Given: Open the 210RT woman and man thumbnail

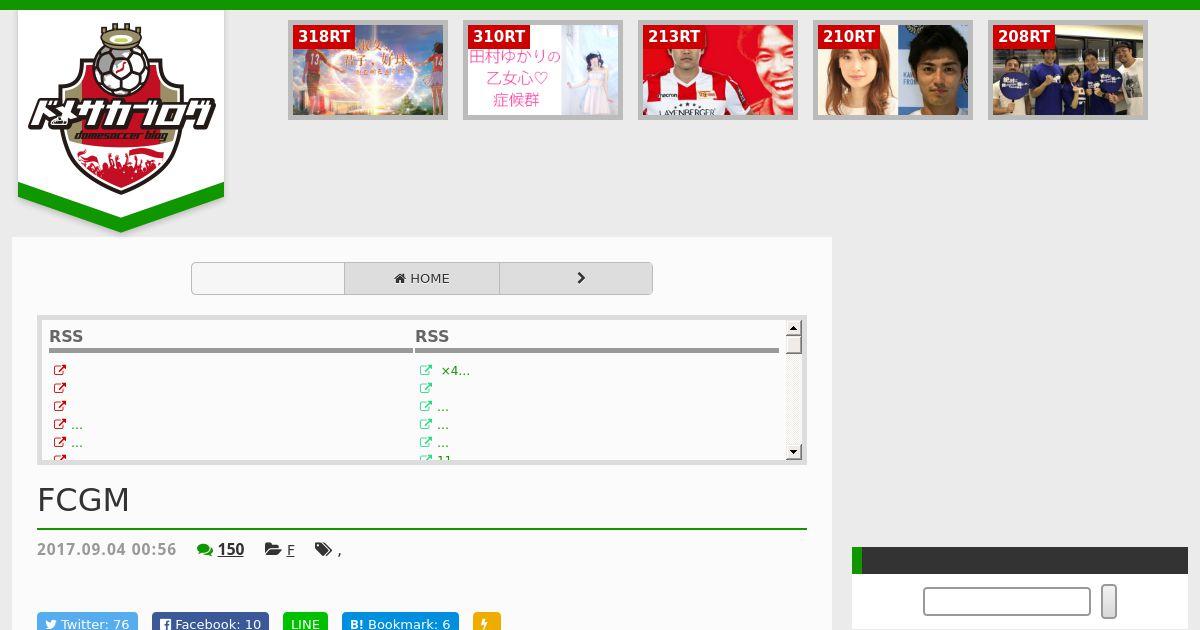Looking at the screenshot, I should [x=893, y=70].
